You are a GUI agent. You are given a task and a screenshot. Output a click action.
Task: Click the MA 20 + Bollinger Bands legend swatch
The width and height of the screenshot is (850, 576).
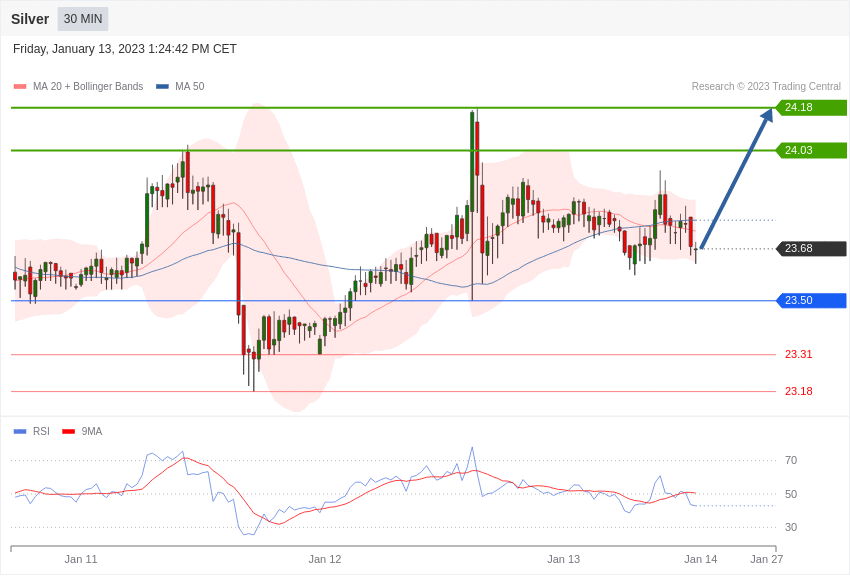click(x=20, y=87)
